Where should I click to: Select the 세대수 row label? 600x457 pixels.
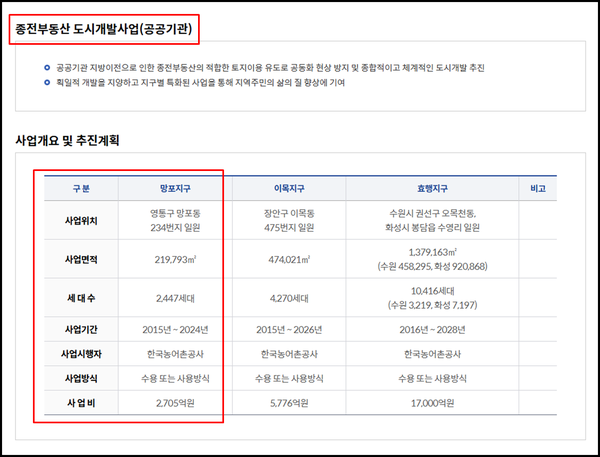click(x=81, y=298)
